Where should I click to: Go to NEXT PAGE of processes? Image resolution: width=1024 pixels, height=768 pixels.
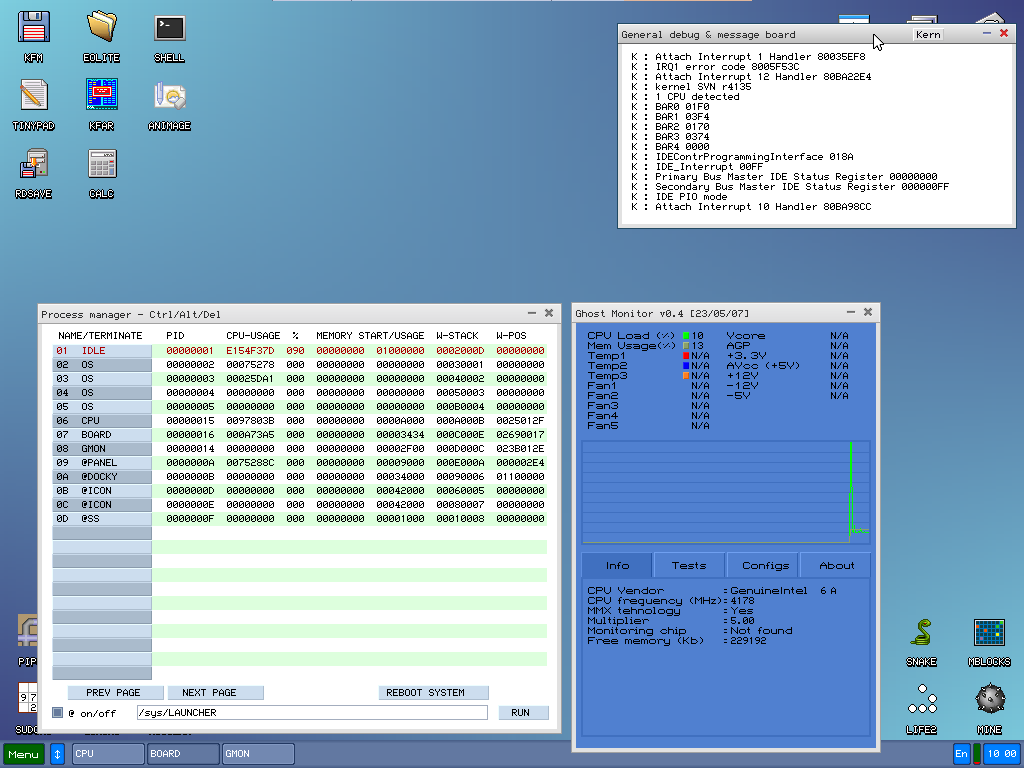[215, 693]
